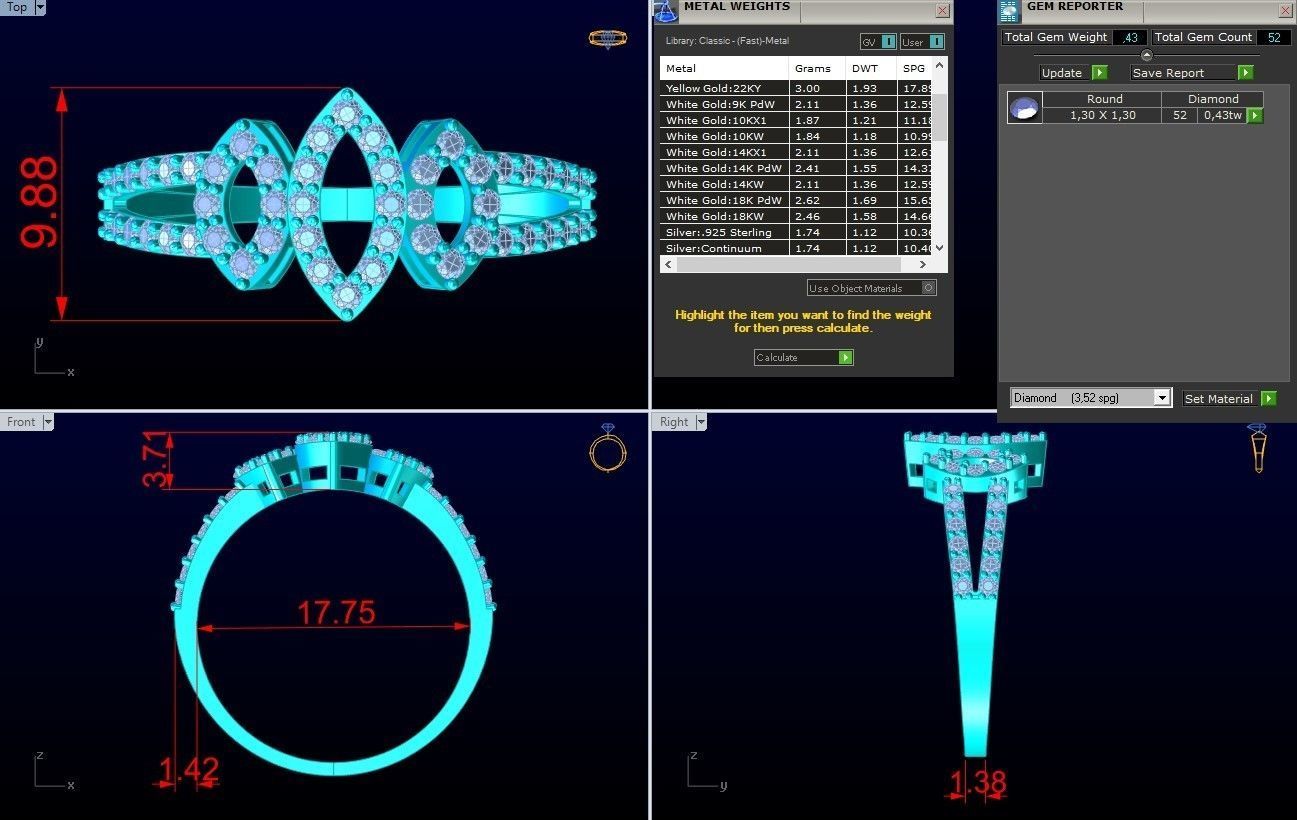Select the White Gold:10KX1 row

[x=796, y=120]
